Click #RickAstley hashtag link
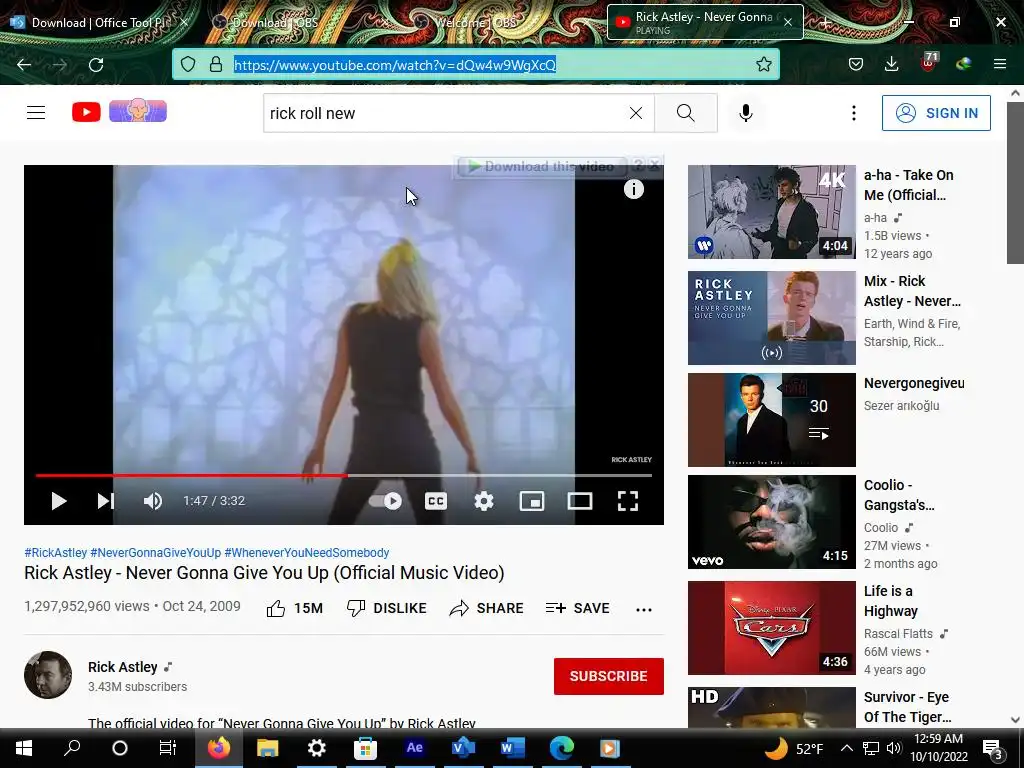Viewport: 1024px width, 768px height. (x=56, y=552)
